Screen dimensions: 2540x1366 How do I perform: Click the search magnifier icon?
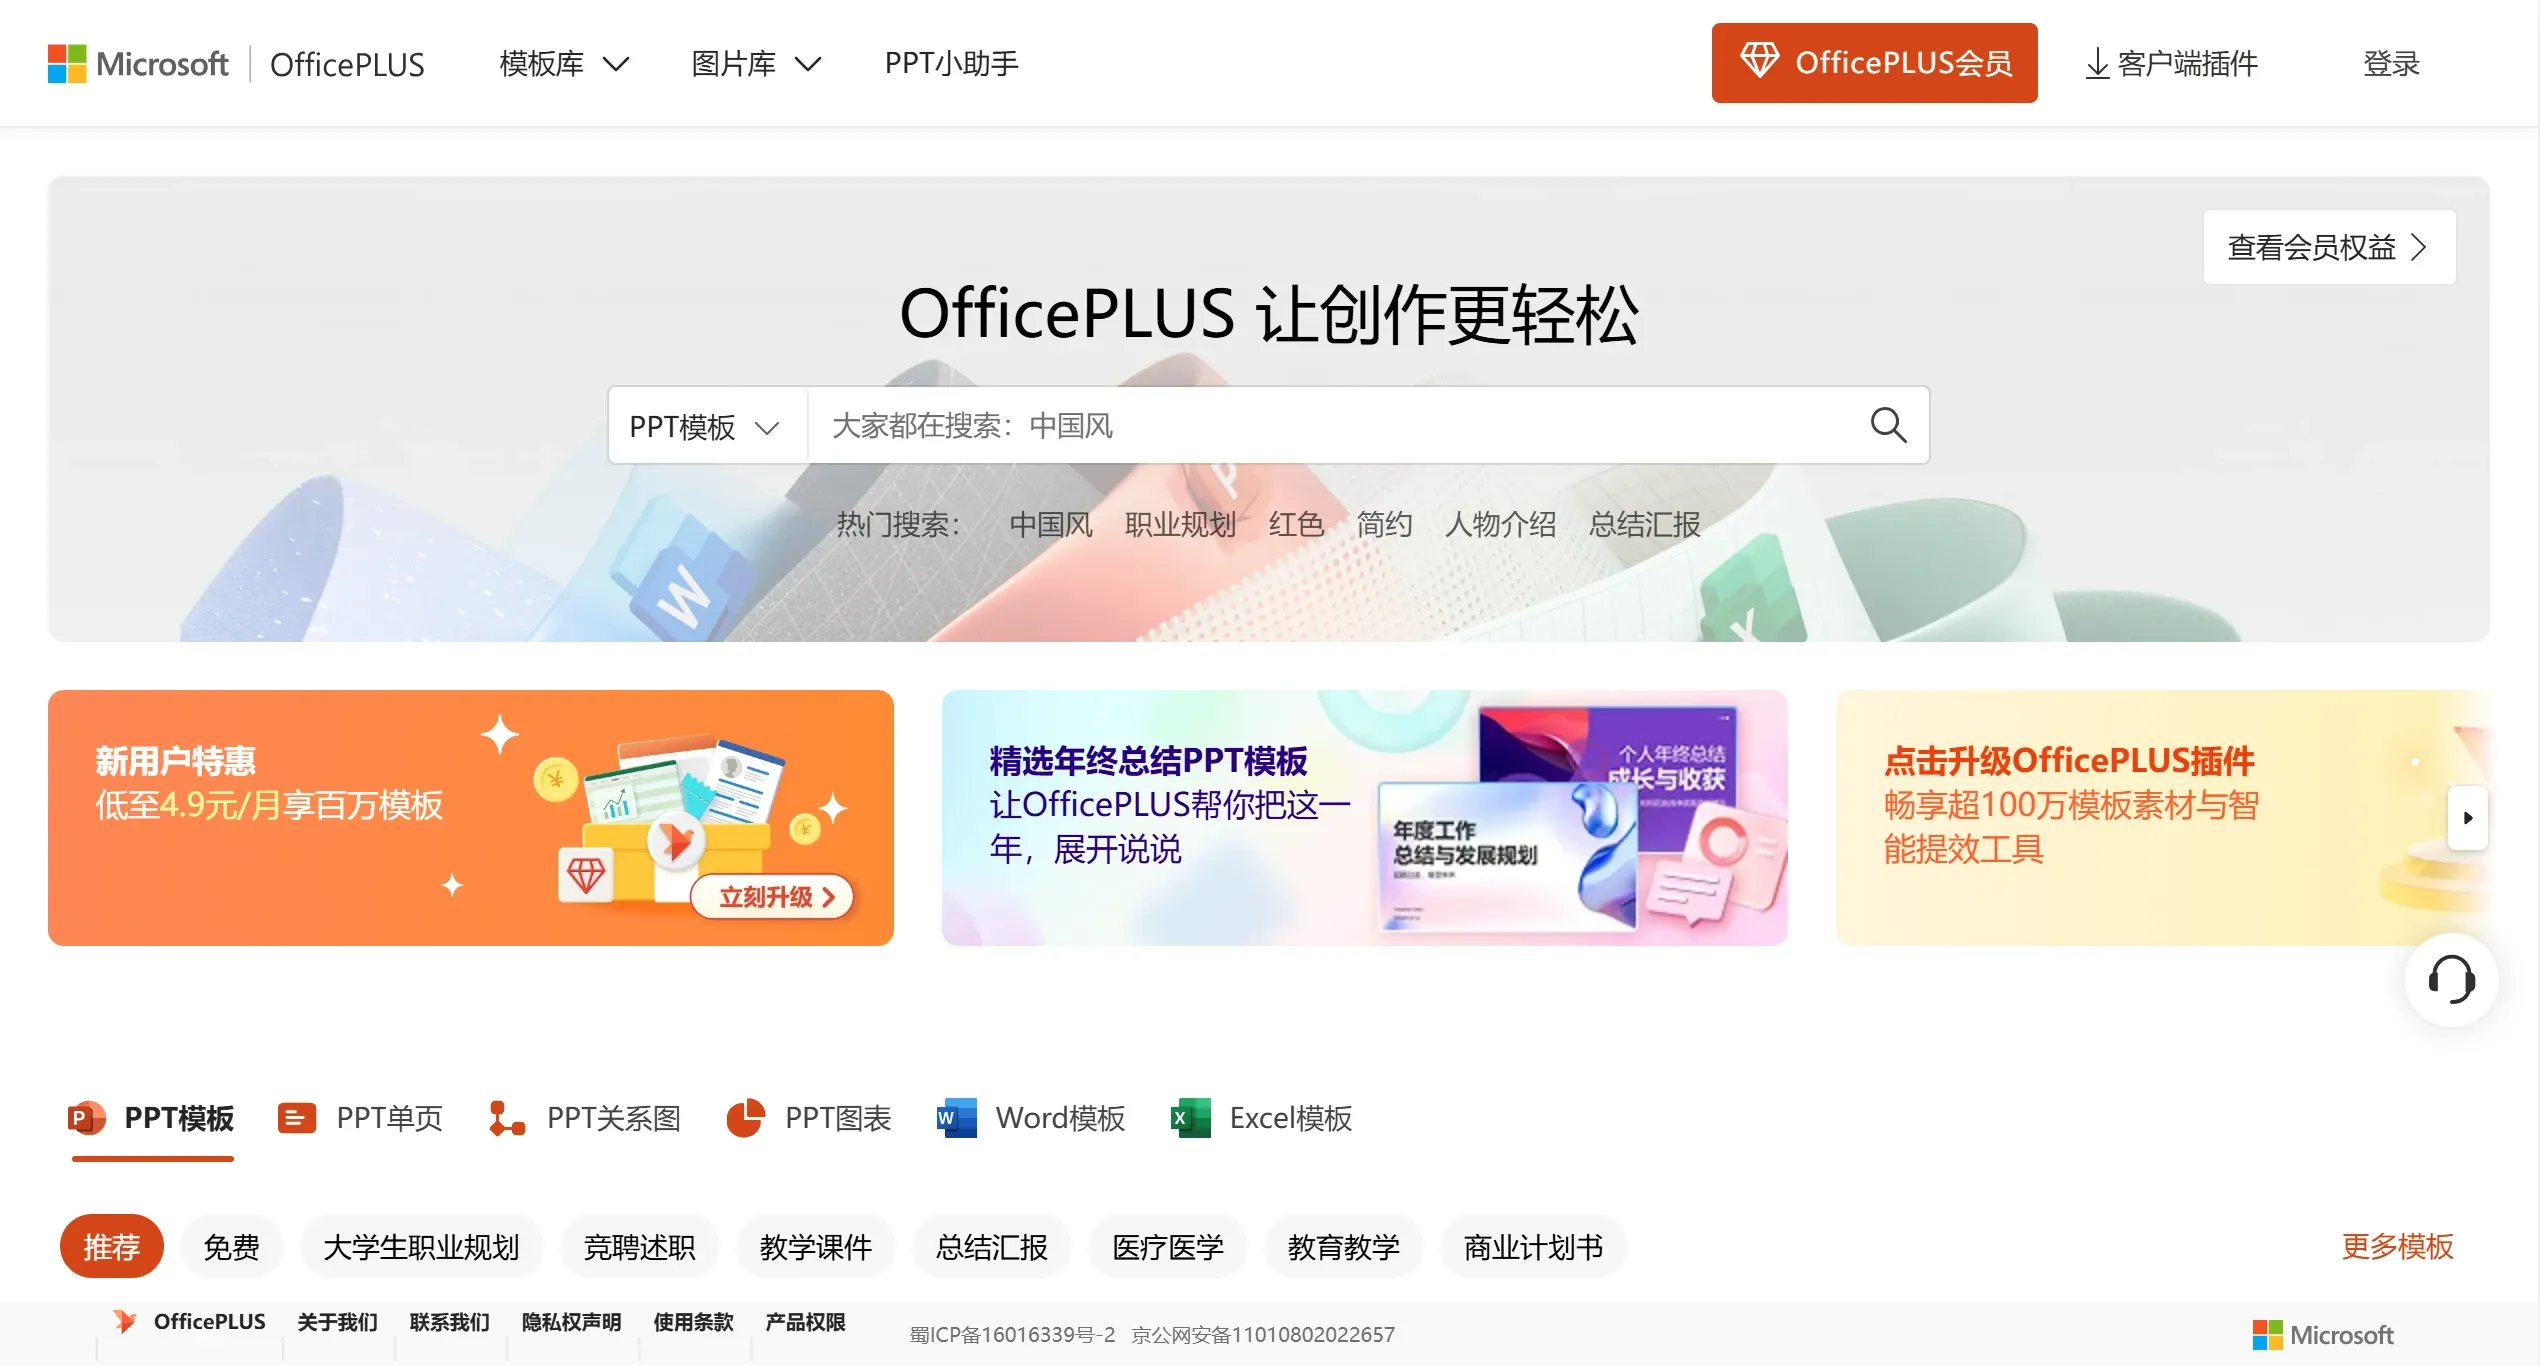click(x=1887, y=425)
